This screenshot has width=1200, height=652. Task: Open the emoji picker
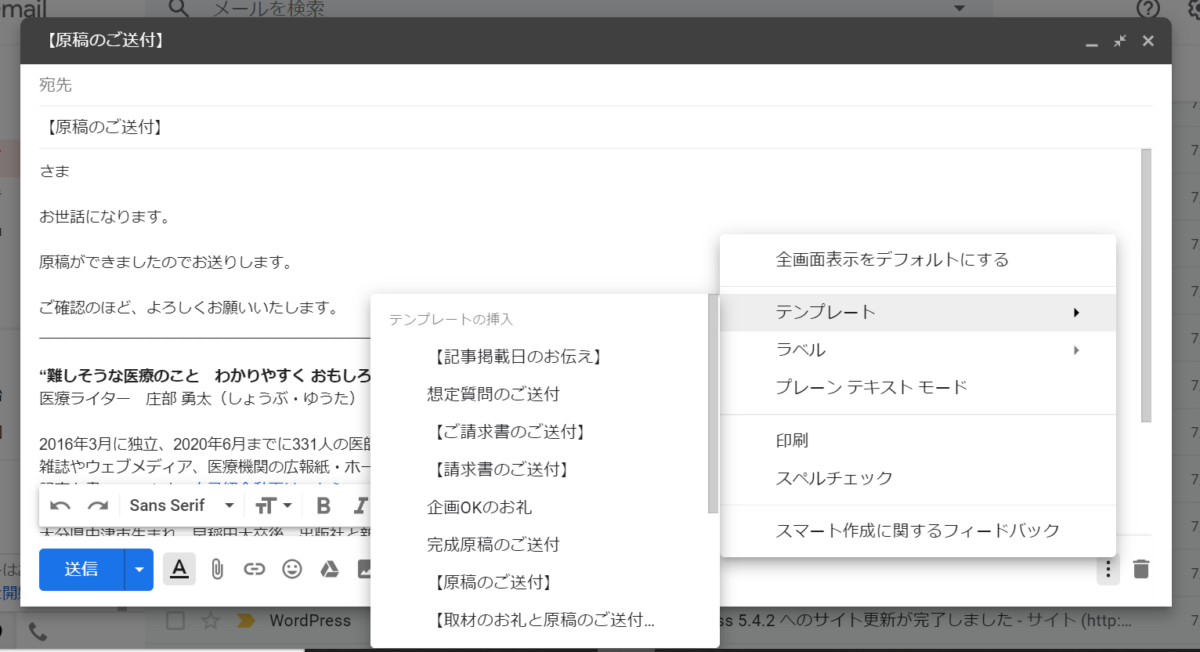[x=292, y=569]
